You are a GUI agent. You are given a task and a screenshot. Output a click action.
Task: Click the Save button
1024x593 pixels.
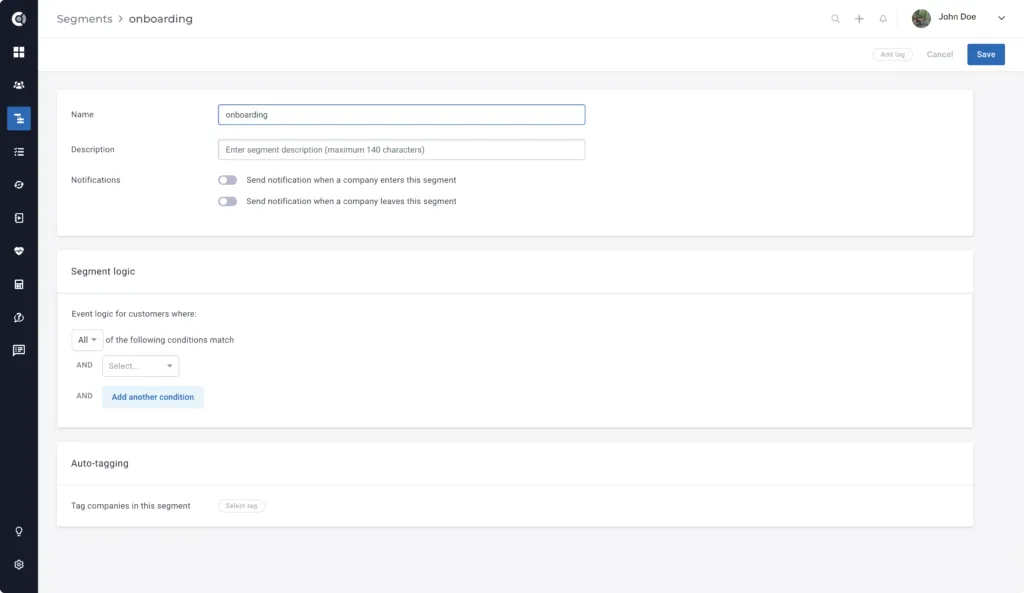[x=986, y=55]
